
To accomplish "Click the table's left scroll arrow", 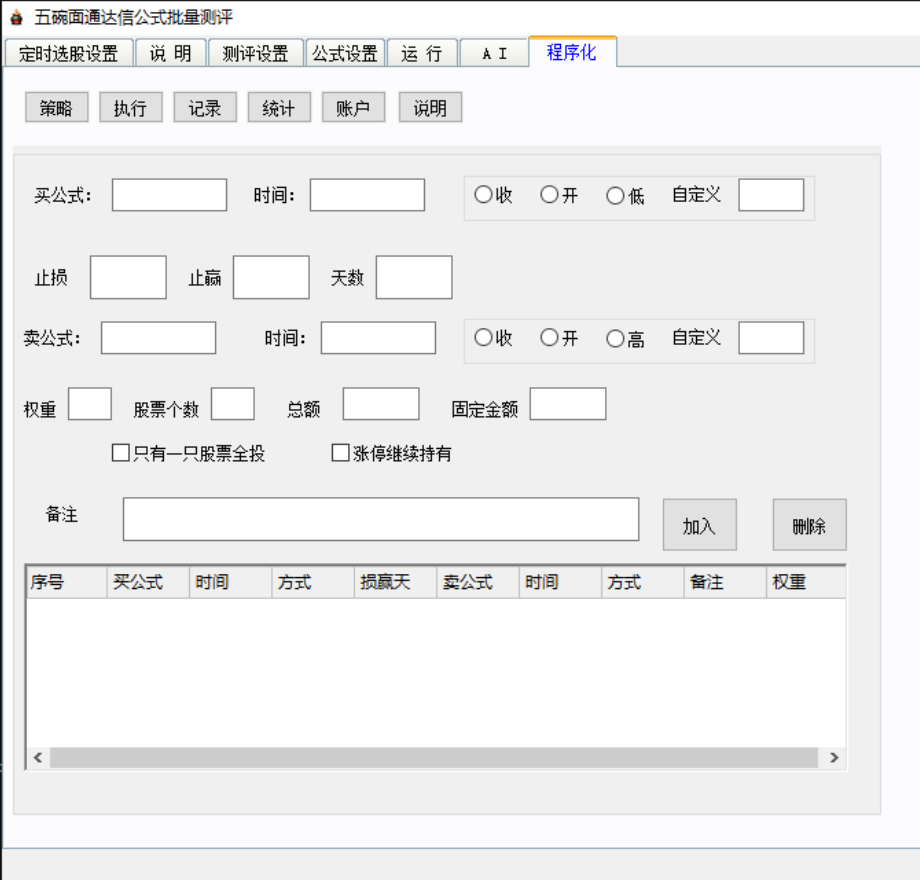I will pyautogui.click(x=38, y=758).
